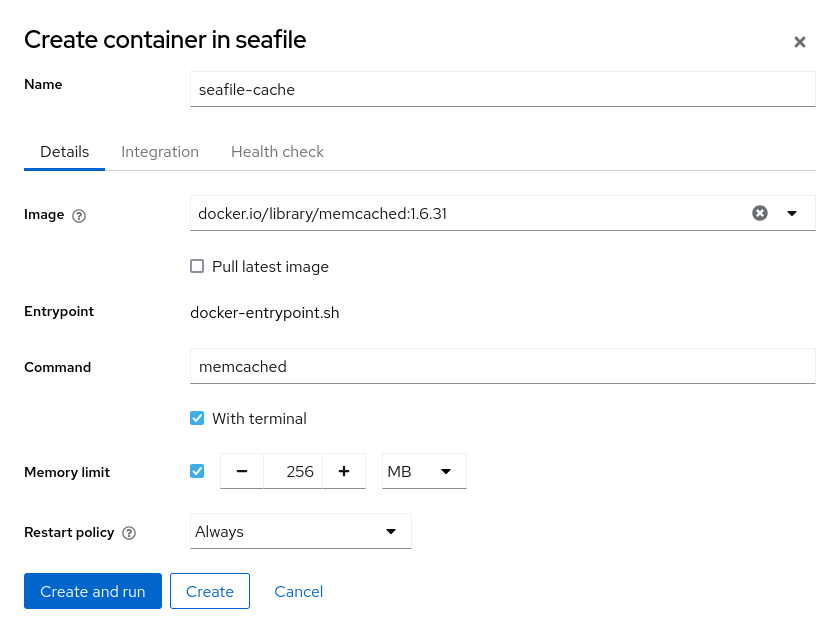Click the Image help question-mark icon
Screen dimensions: 838x632
(x=79, y=216)
